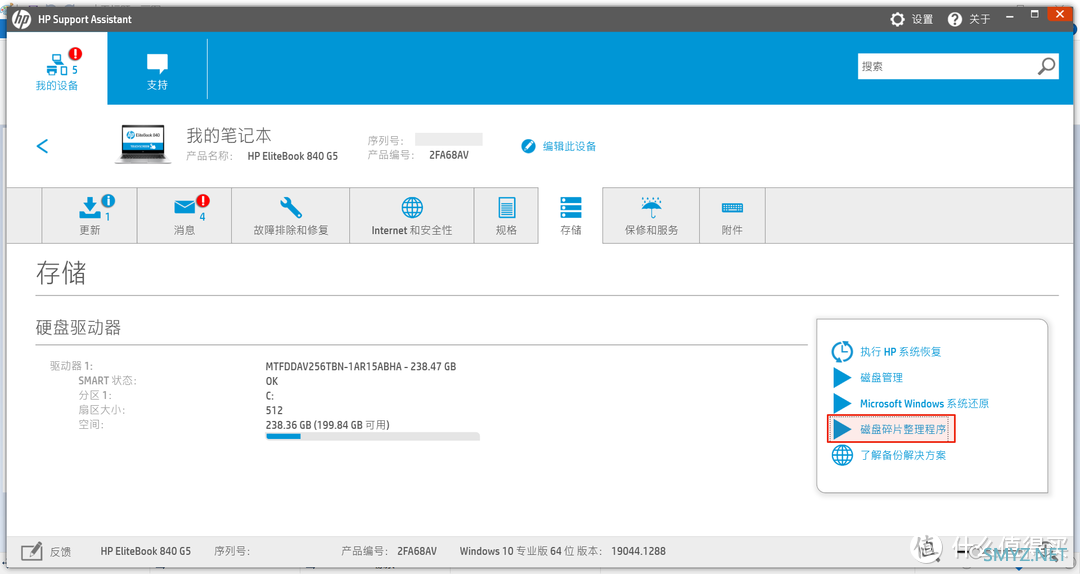Click the search magnifier icon
The image size is (1080, 574).
[x=1046, y=66]
